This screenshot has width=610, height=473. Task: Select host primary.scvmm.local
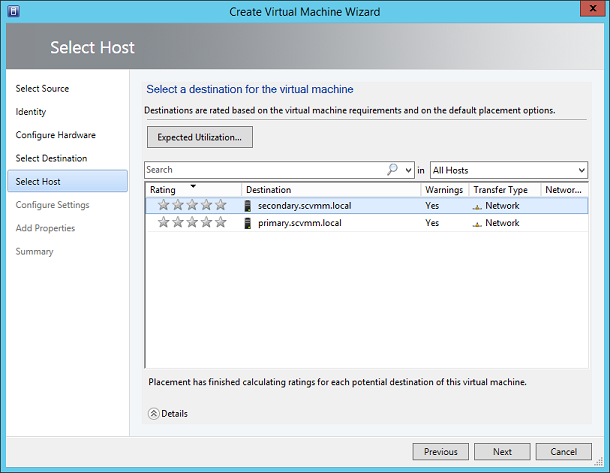pos(367,223)
